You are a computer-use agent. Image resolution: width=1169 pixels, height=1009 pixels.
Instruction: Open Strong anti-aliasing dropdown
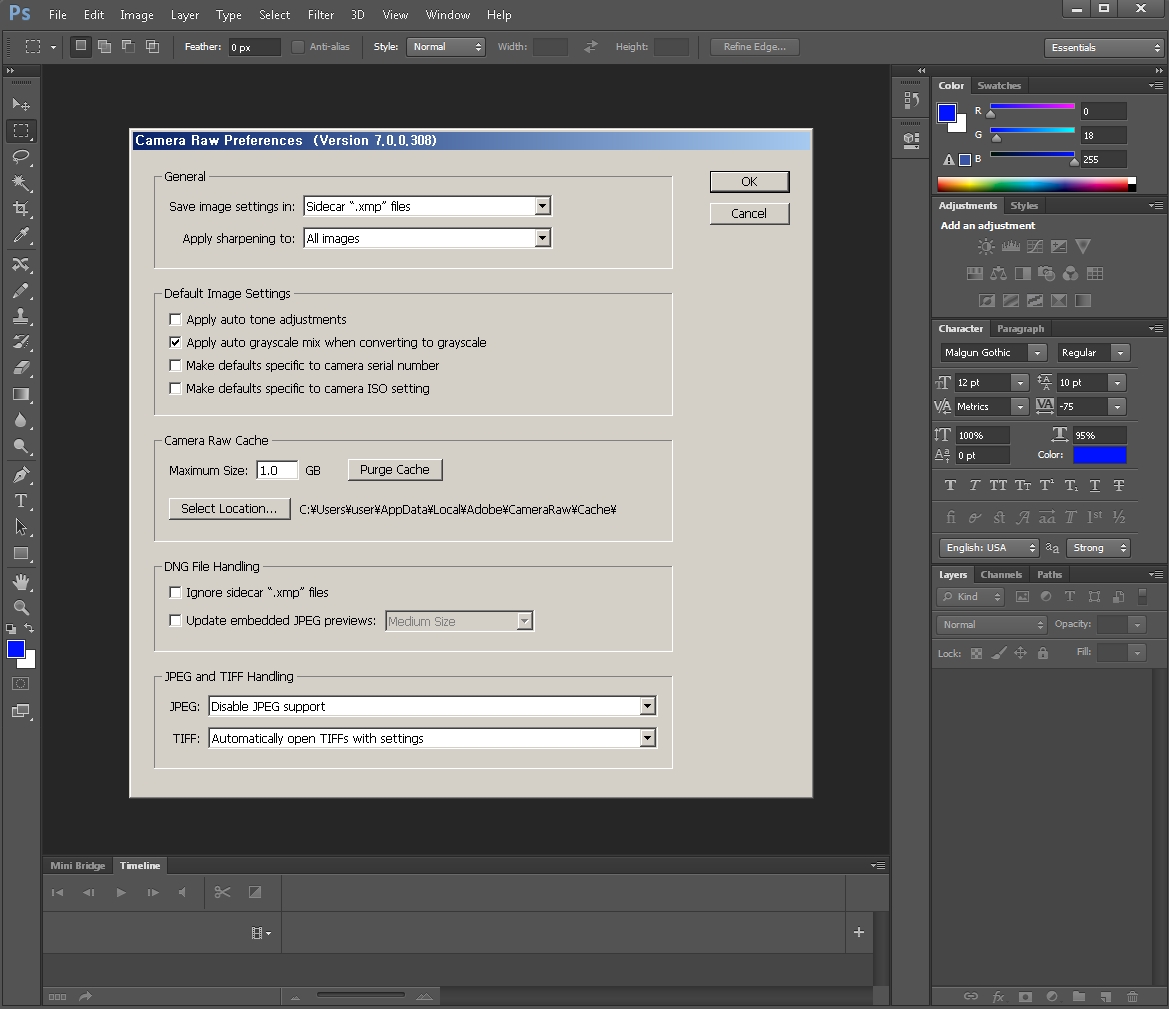coord(1098,547)
